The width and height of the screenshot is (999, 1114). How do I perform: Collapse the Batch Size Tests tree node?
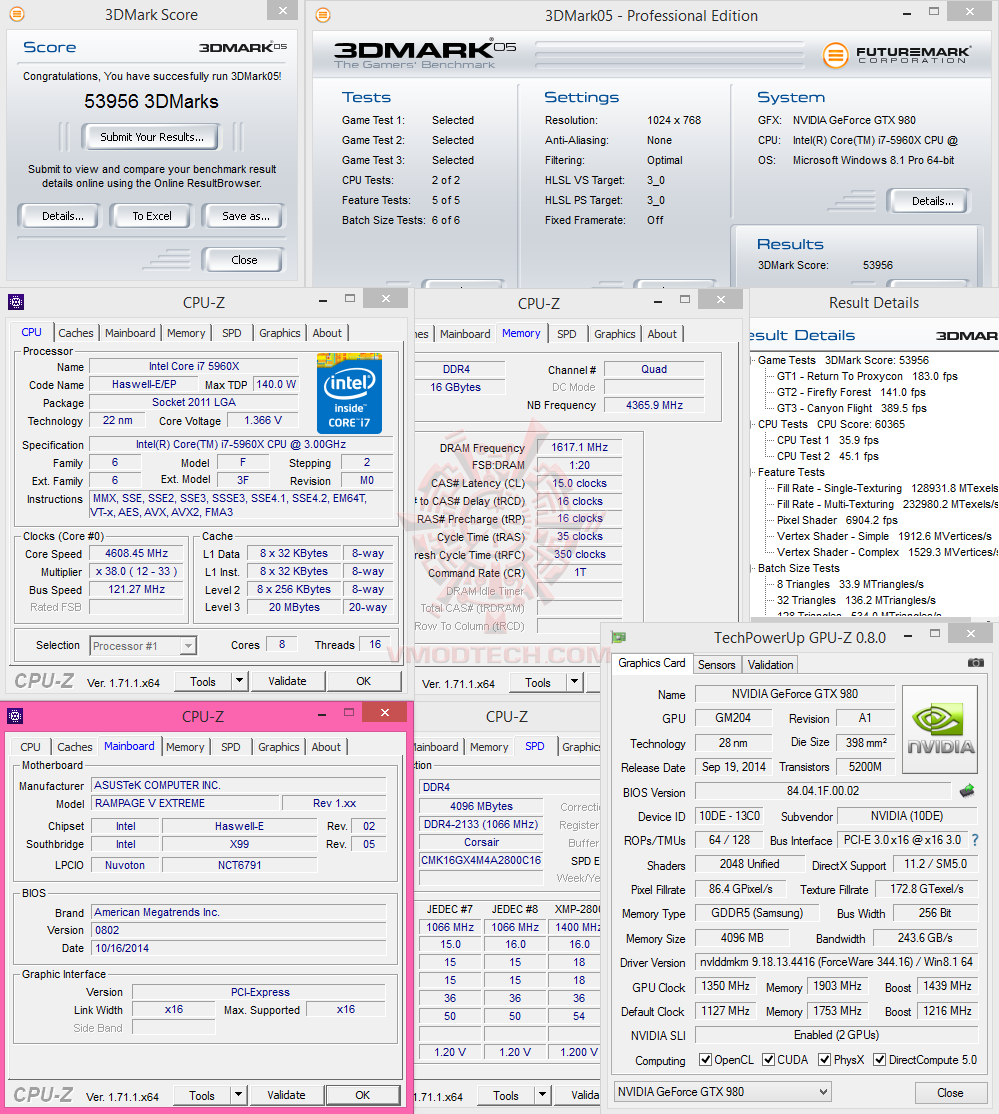pyautogui.click(x=752, y=568)
